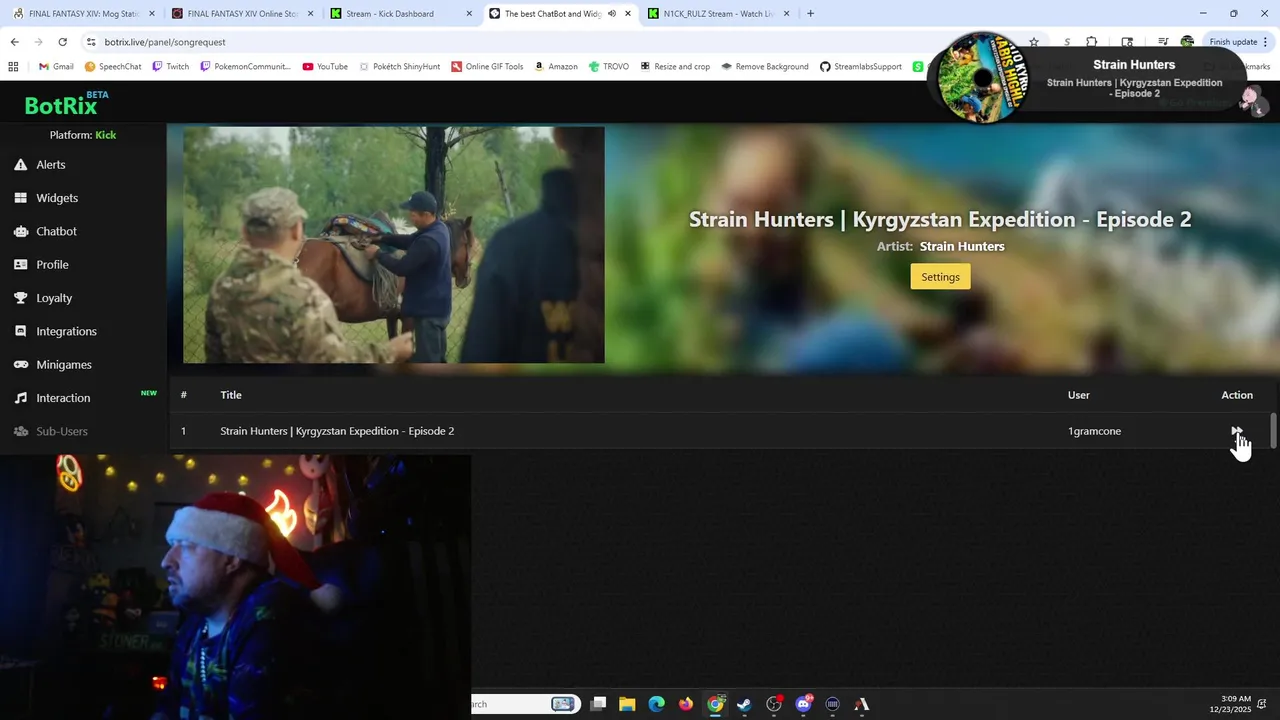Click the Title column header
This screenshot has height=720, width=1280.
[x=231, y=395]
